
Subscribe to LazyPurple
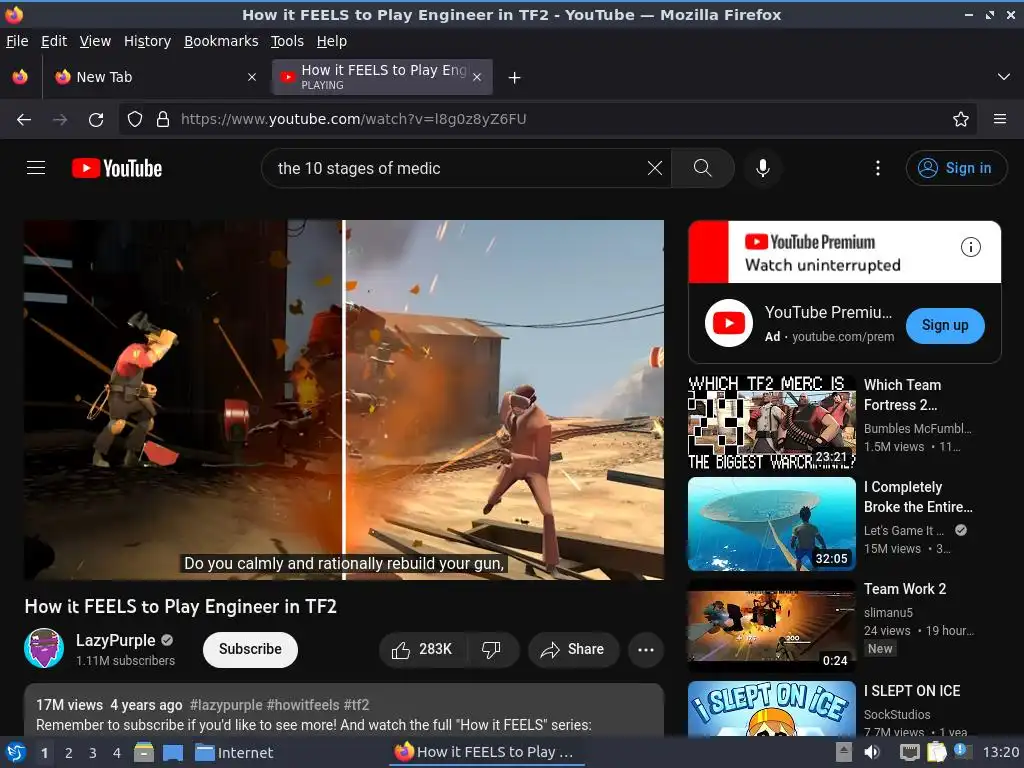tap(250, 649)
